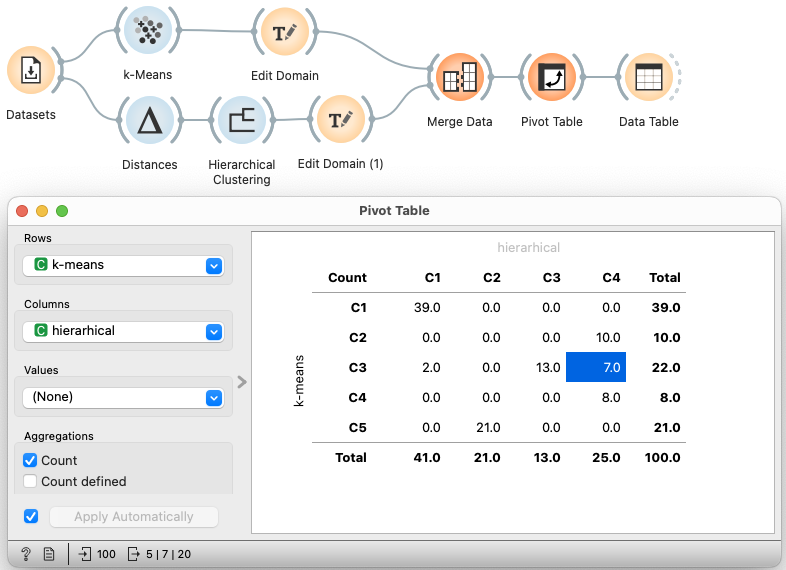Open the Hierarchical Clustering widget
786x570 pixels.
(242, 120)
